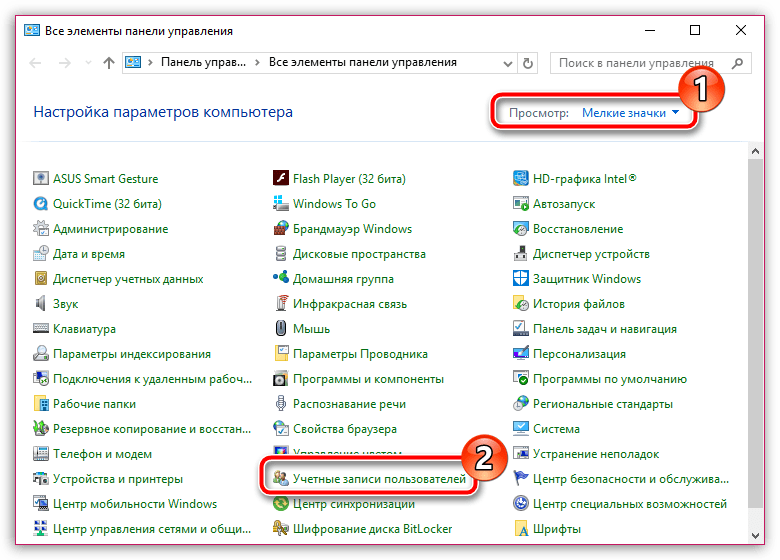Click the Центр синхронизации green icon
The width and height of the screenshot is (780, 560).
coord(281,504)
